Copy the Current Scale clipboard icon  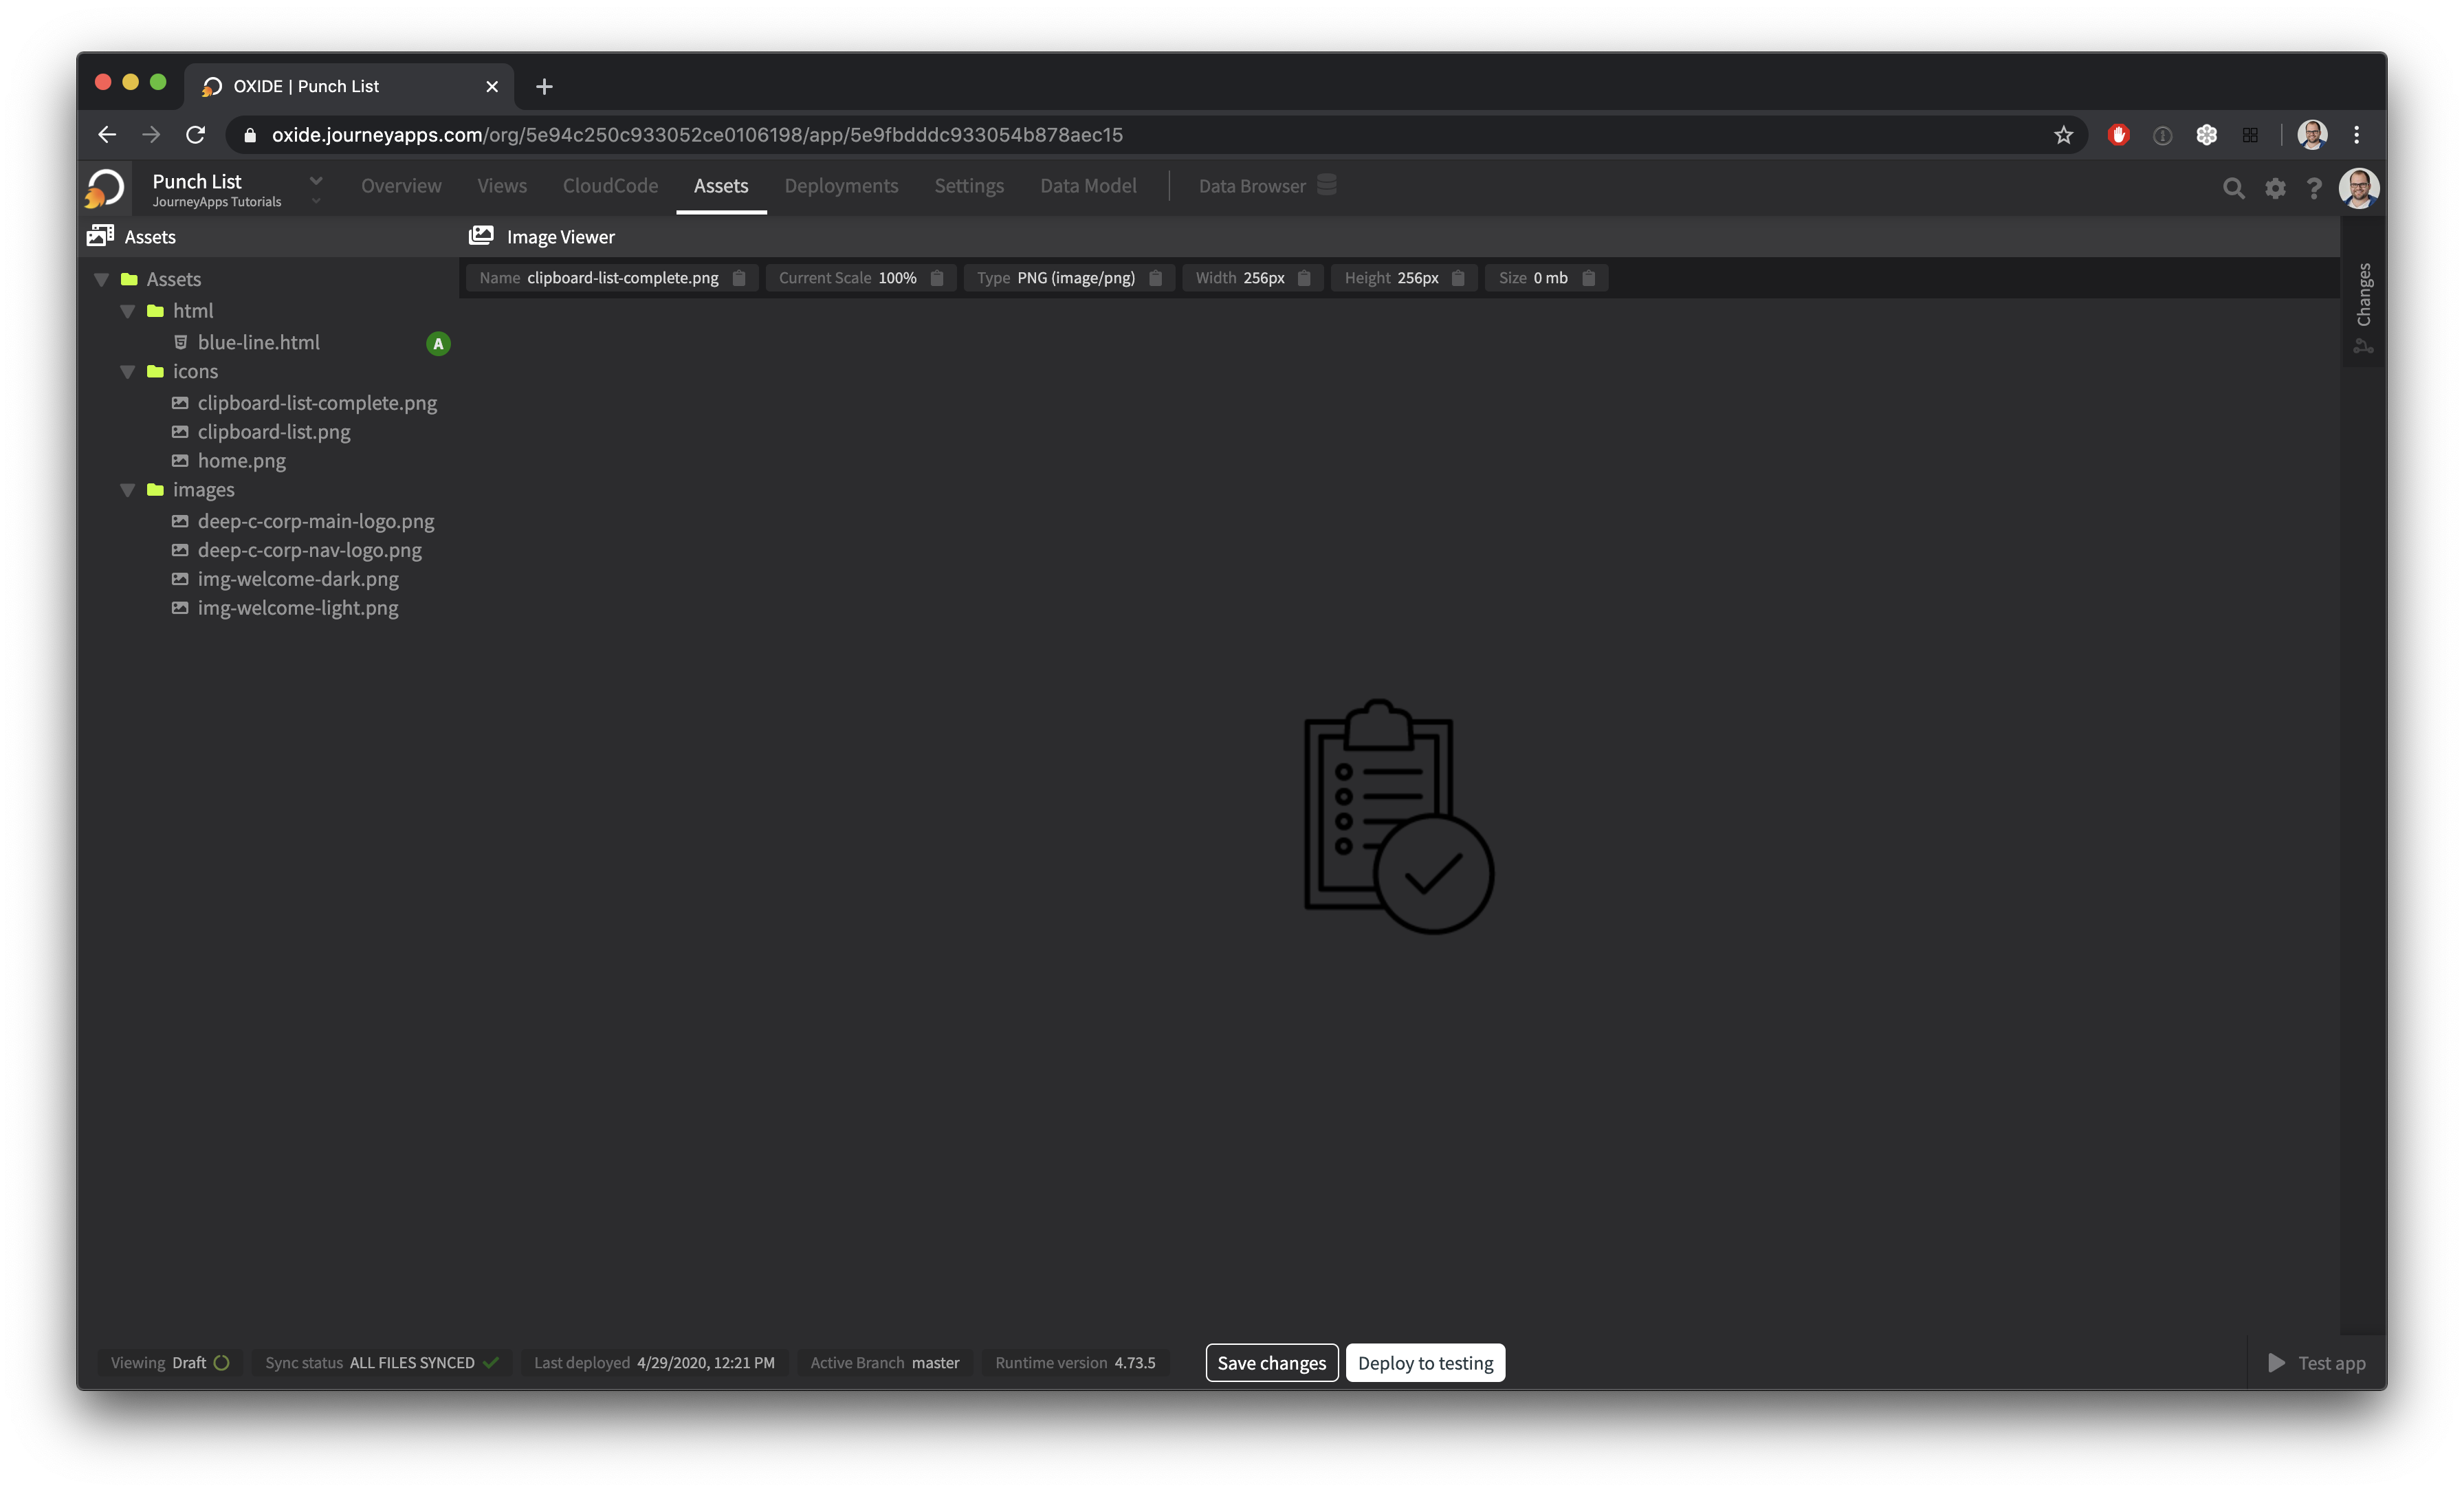coord(937,278)
